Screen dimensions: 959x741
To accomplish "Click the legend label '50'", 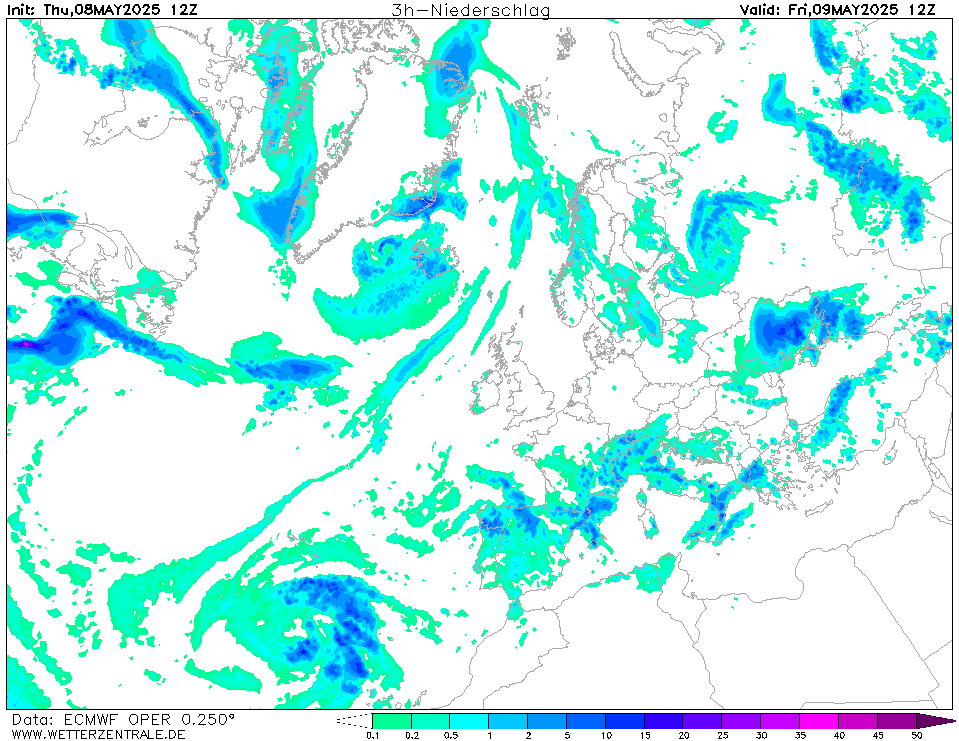I will click(916, 735).
